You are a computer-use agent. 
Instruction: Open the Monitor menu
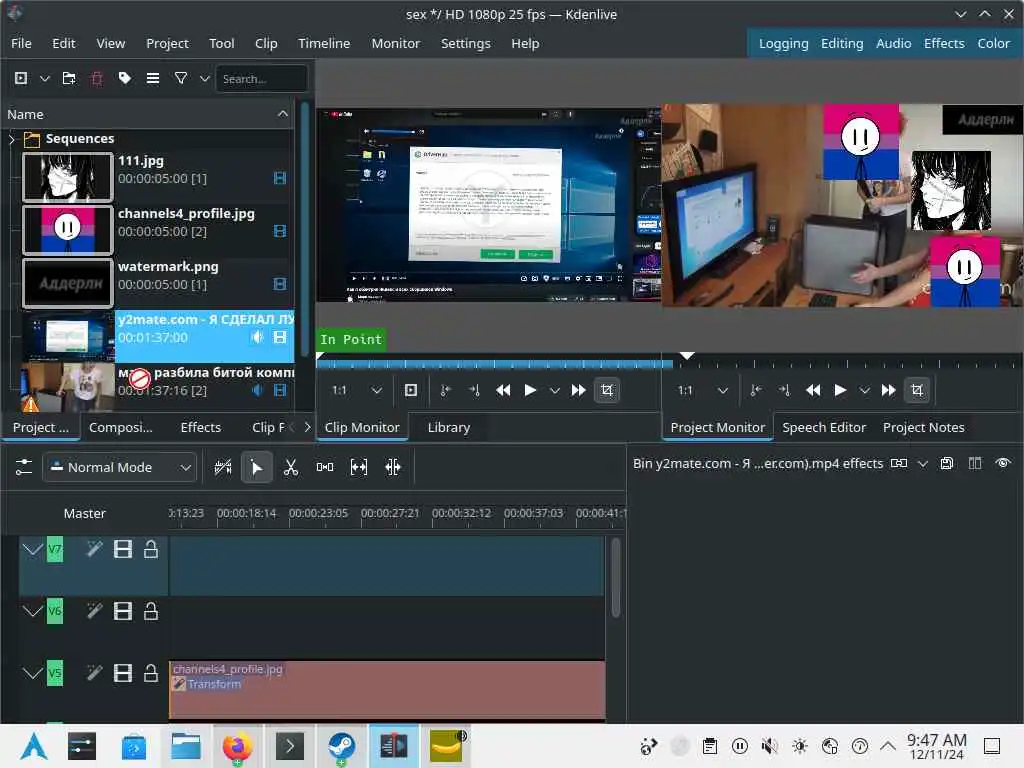point(396,43)
